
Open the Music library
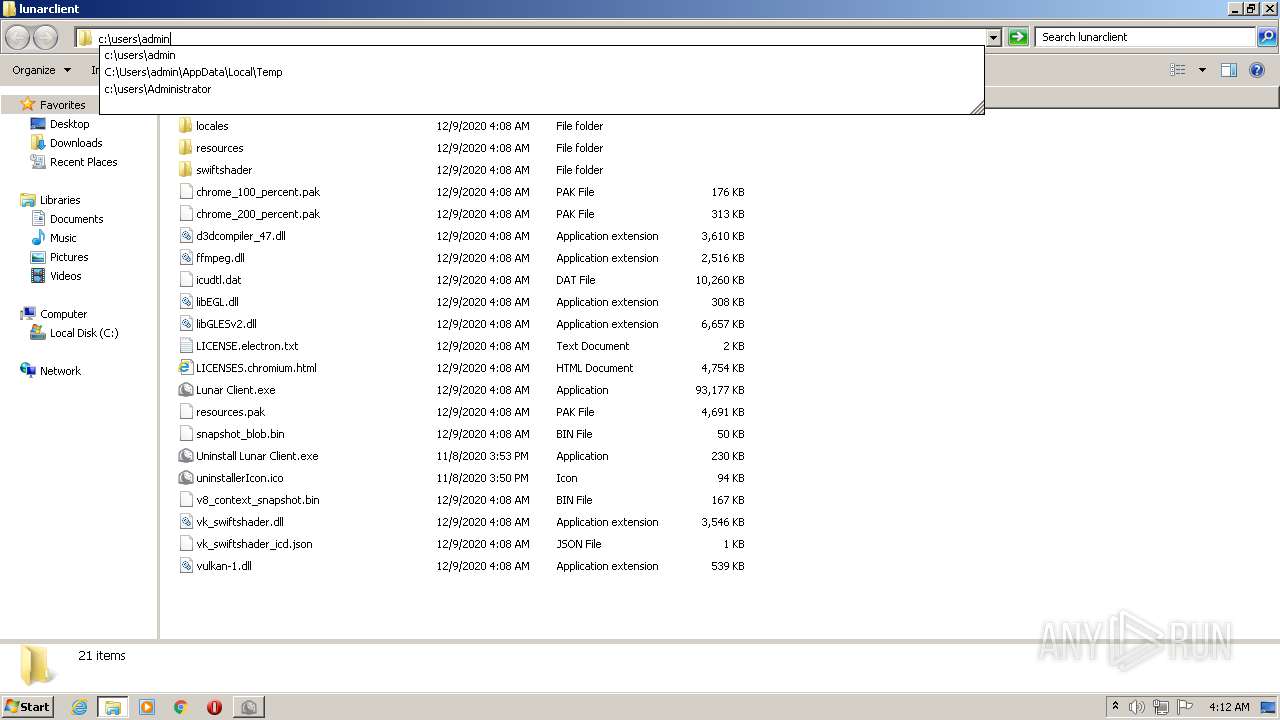coord(63,238)
